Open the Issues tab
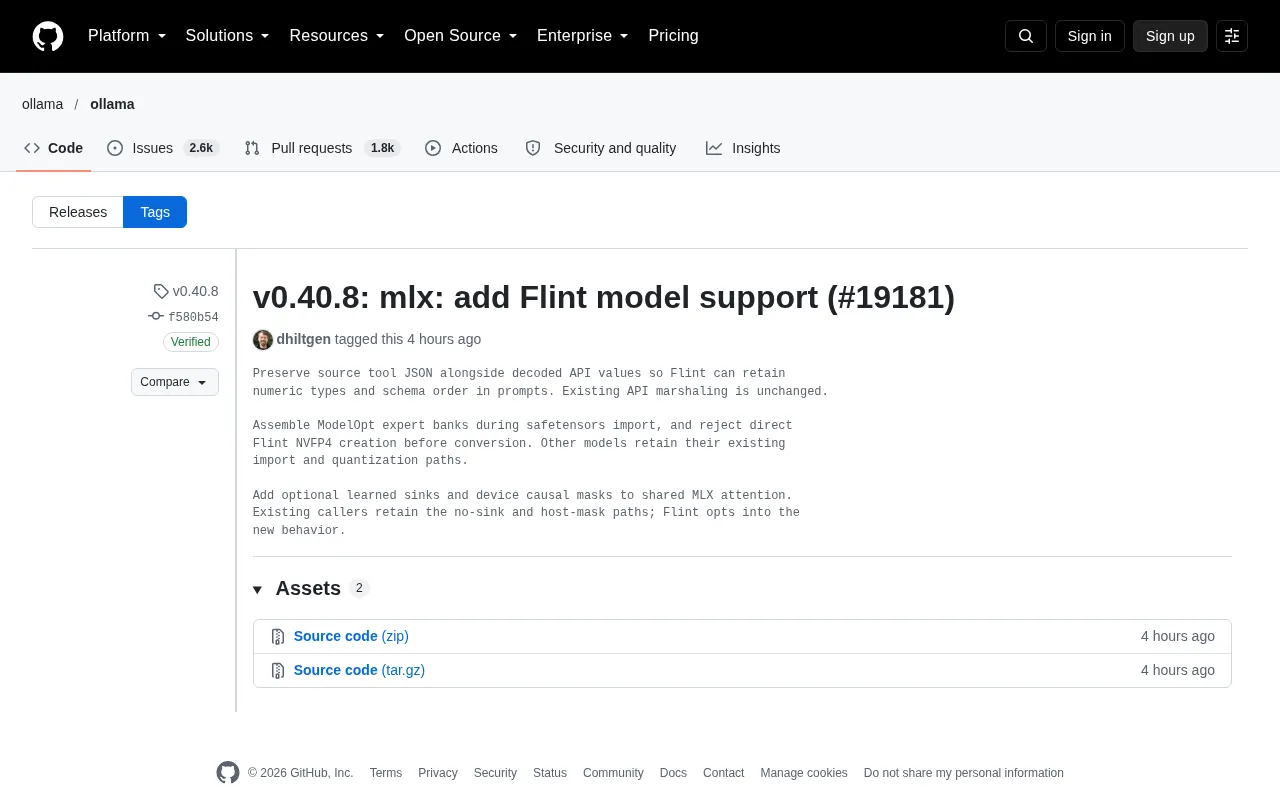 pyautogui.click(x=163, y=148)
